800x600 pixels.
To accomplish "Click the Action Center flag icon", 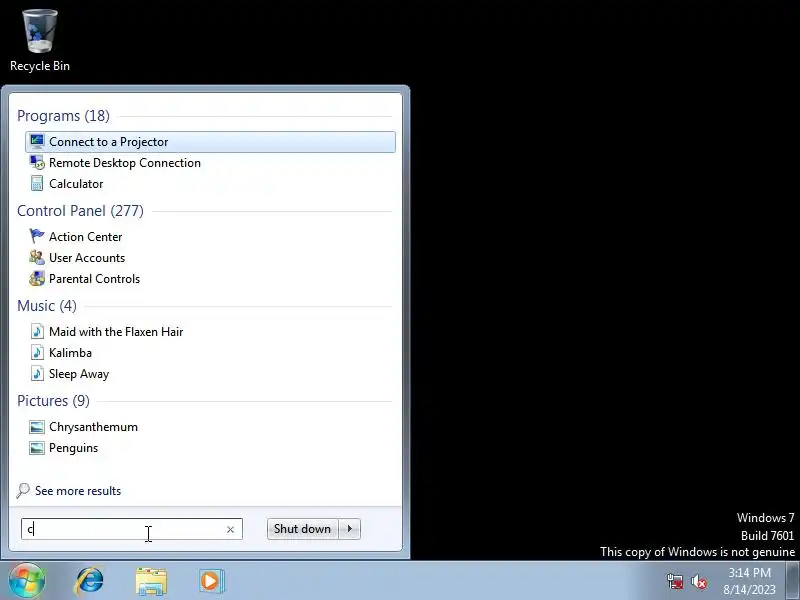I will (x=37, y=236).
